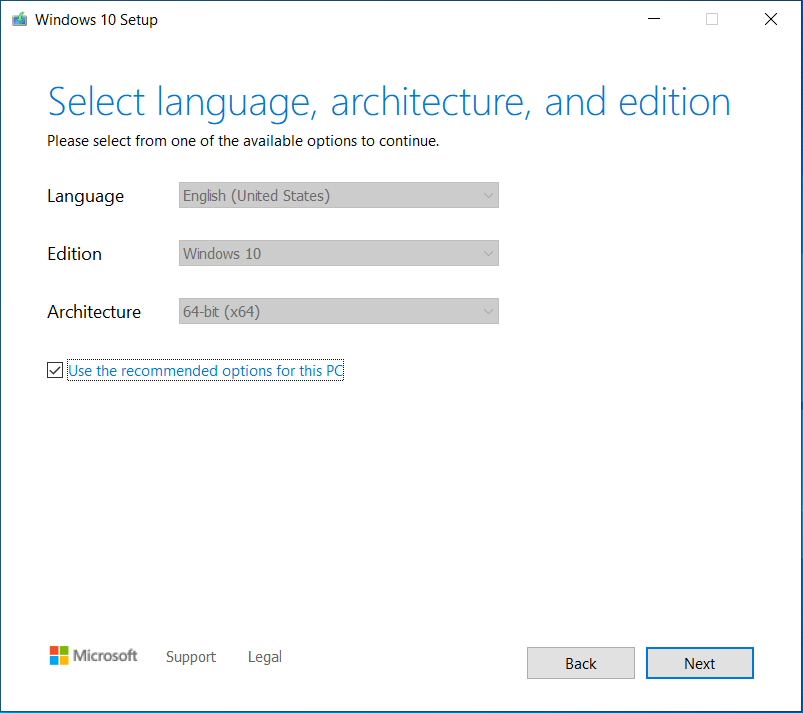Go to the Next setup step
The image size is (803, 713).
point(700,663)
